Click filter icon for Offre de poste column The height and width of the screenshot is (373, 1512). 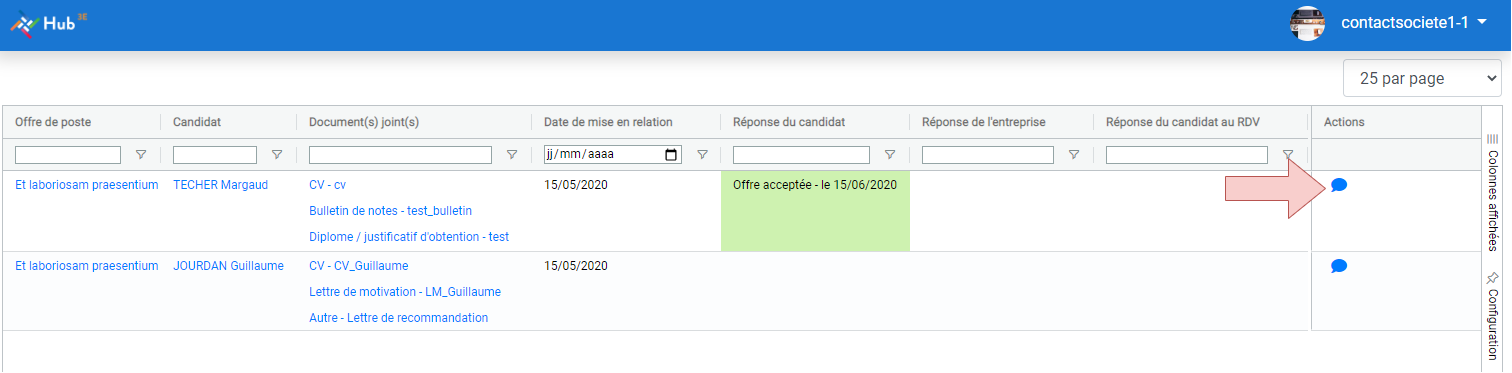point(140,155)
